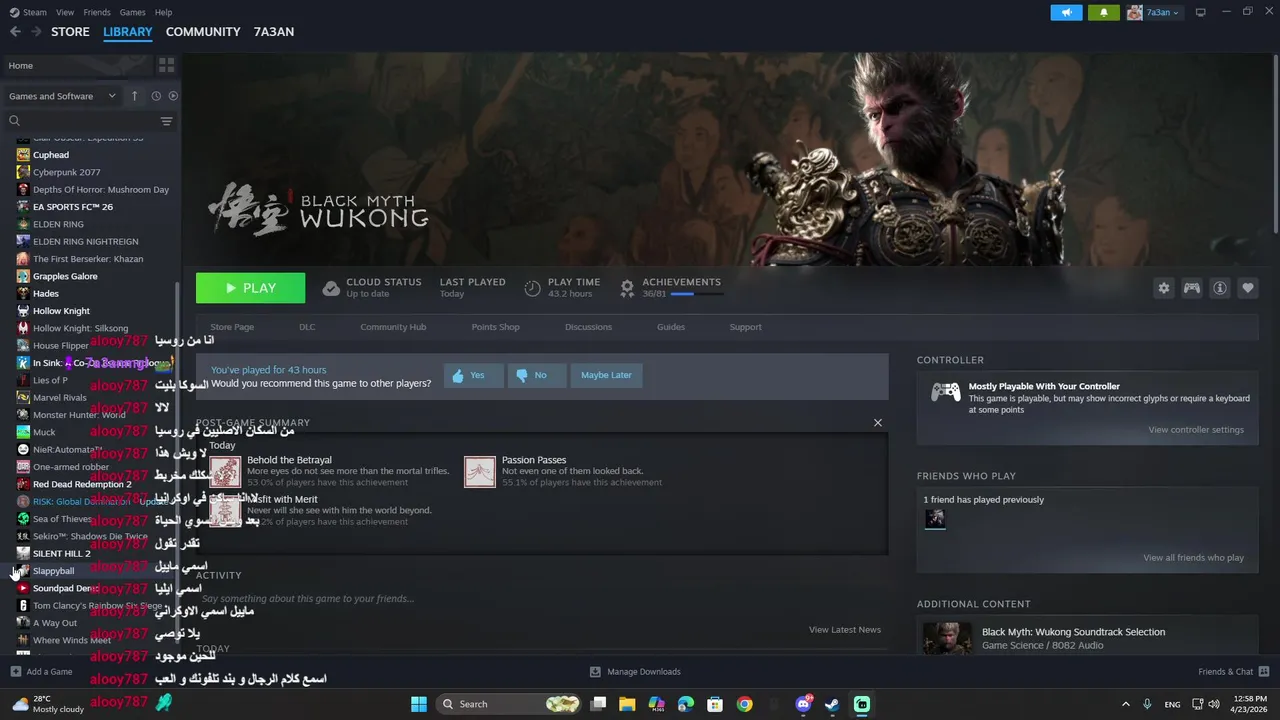Click the achievements gear icon
Screen dimensions: 1280x720
pos(627,288)
